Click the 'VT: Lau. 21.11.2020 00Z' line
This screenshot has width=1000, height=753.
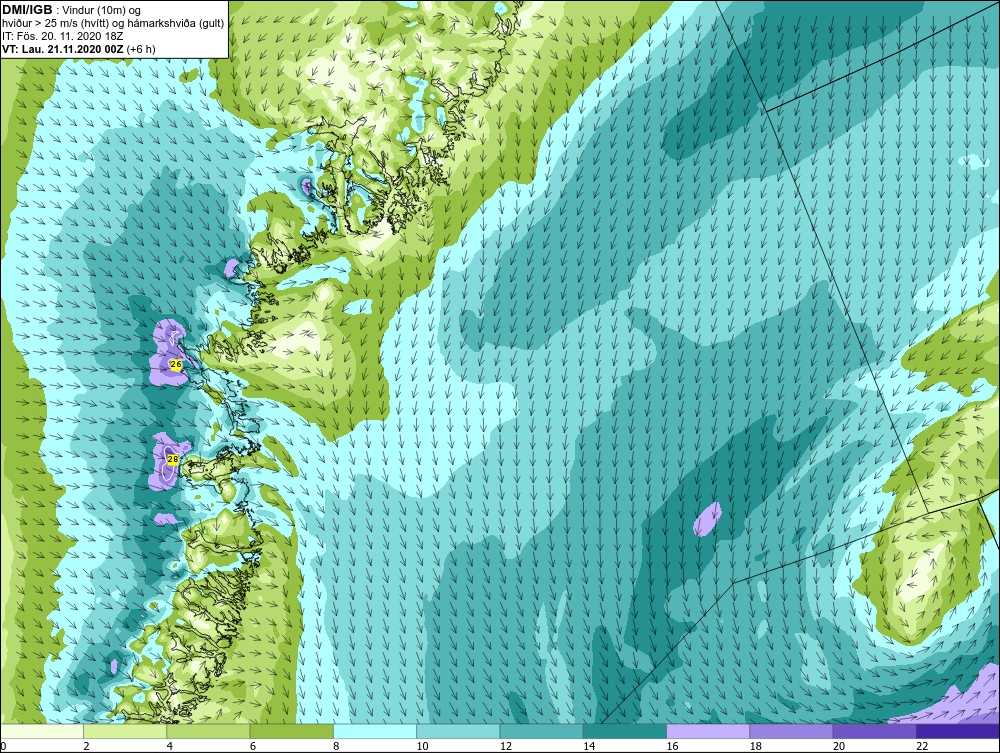78,48
